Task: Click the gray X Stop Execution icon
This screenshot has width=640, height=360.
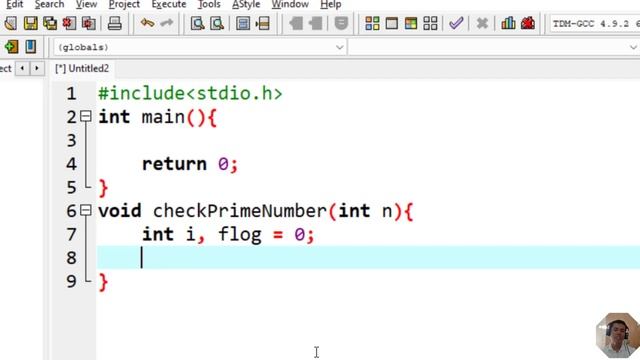Action: pos(482,23)
